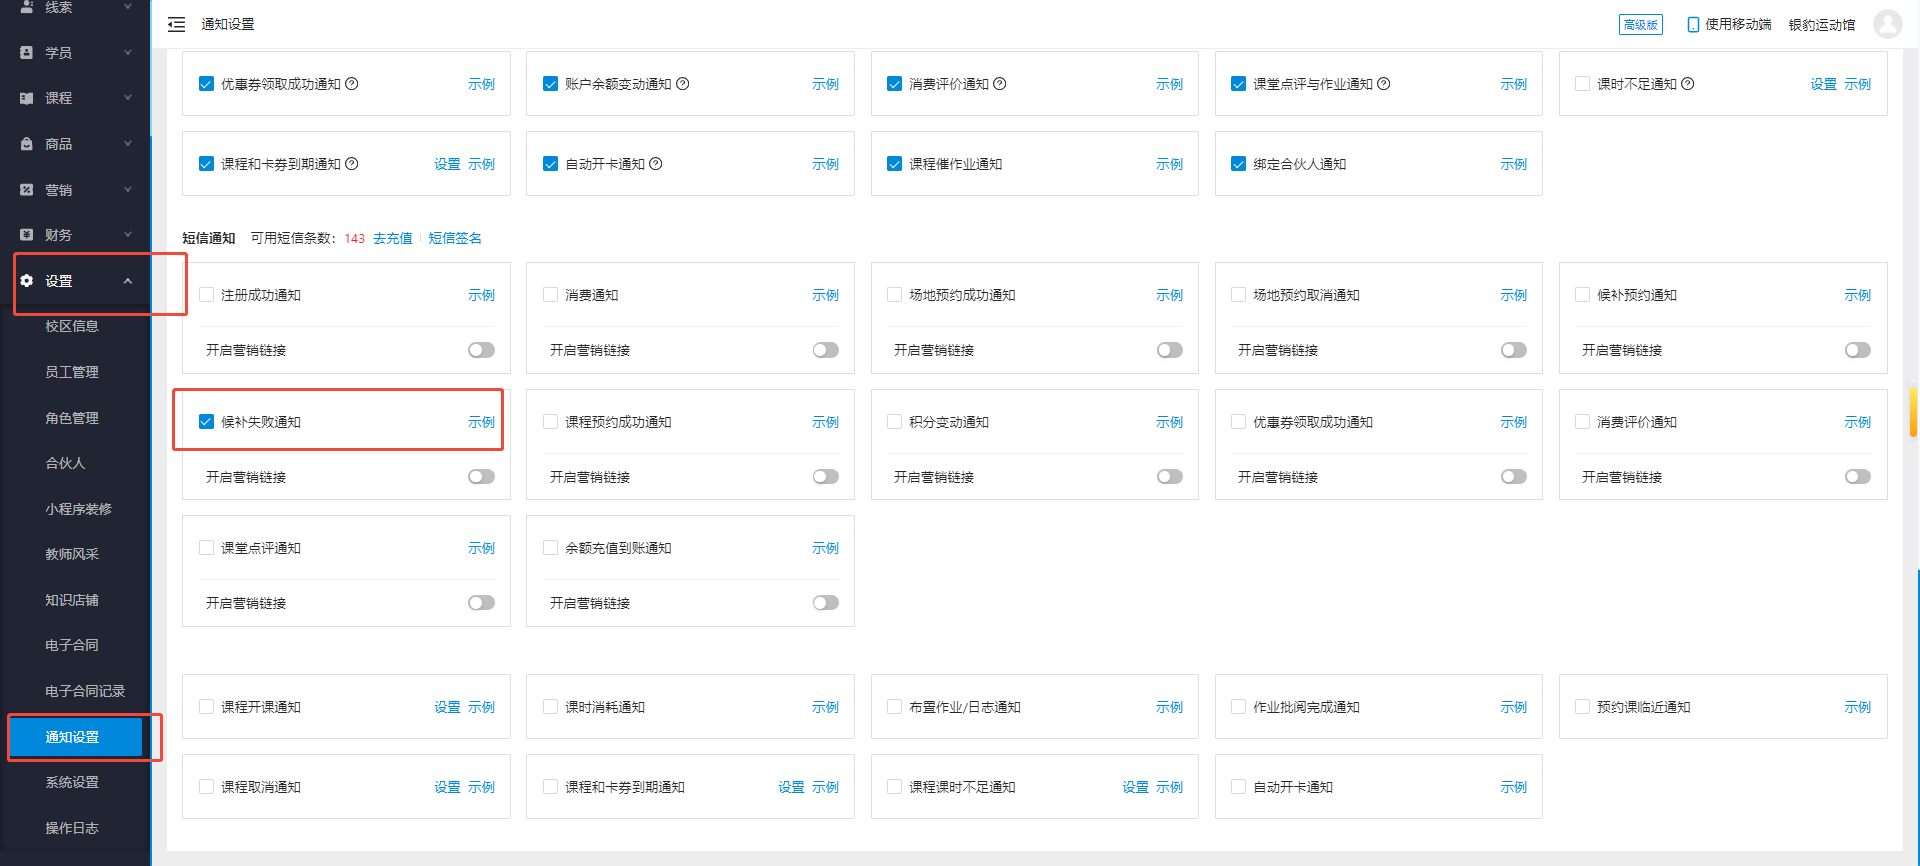This screenshot has height=866, width=1920.
Task: Enable 开启营销链接 toggle under 候补预约通知
Action: 1858,350
